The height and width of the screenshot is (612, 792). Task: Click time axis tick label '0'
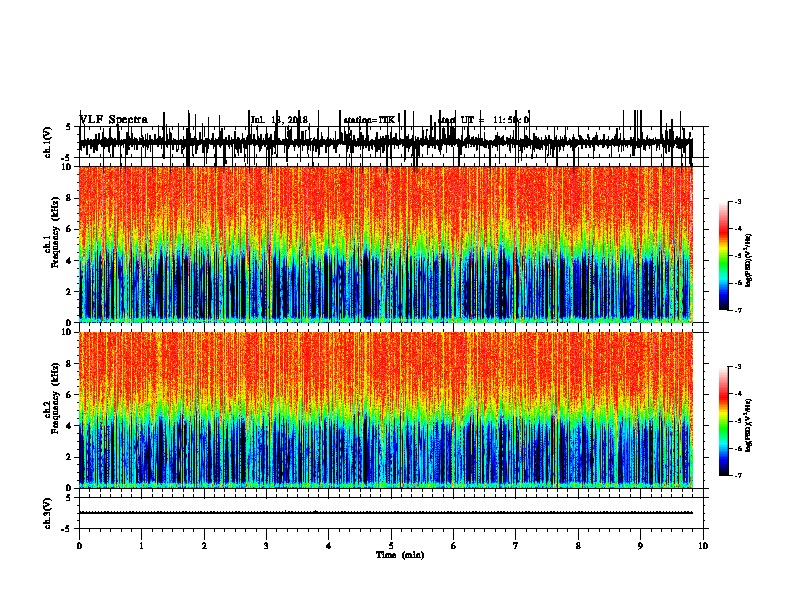pos(79,545)
